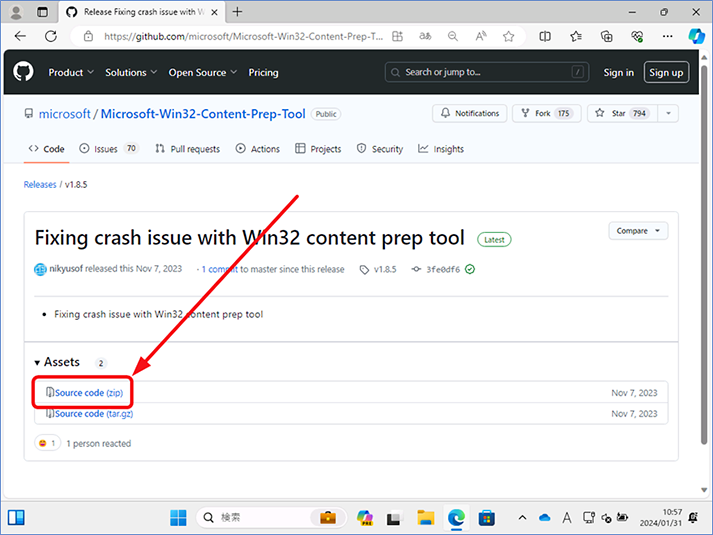
Task: Expand the Product menu
Action: (x=71, y=72)
